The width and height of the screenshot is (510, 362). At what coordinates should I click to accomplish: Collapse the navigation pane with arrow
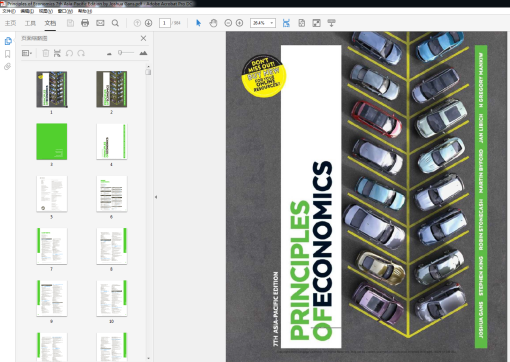click(x=156, y=197)
